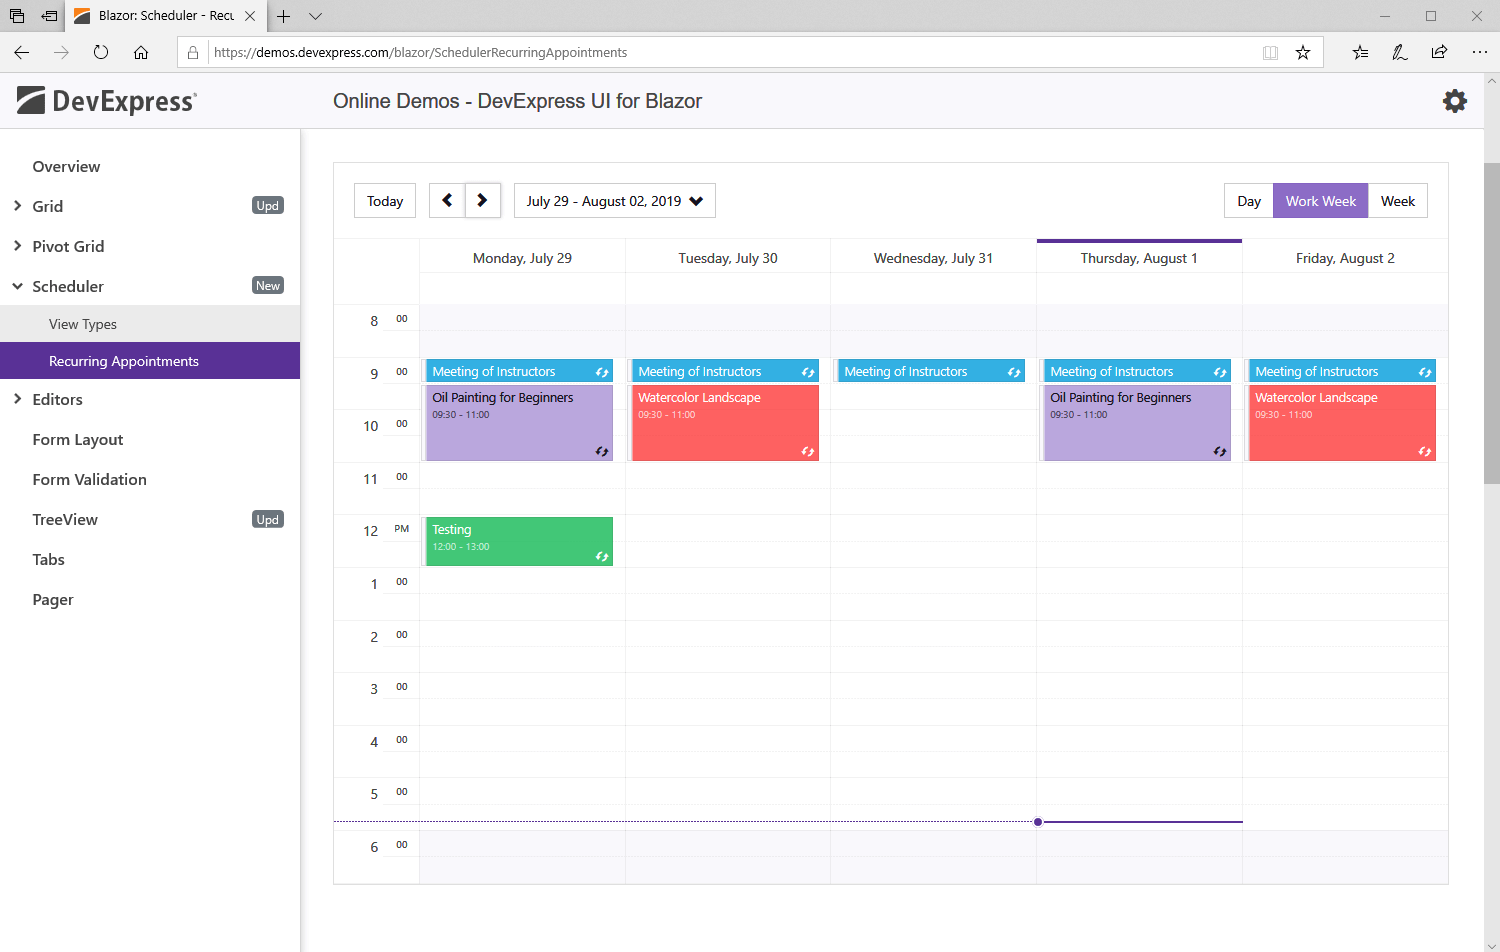Switch to Week view

(x=1397, y=201)
